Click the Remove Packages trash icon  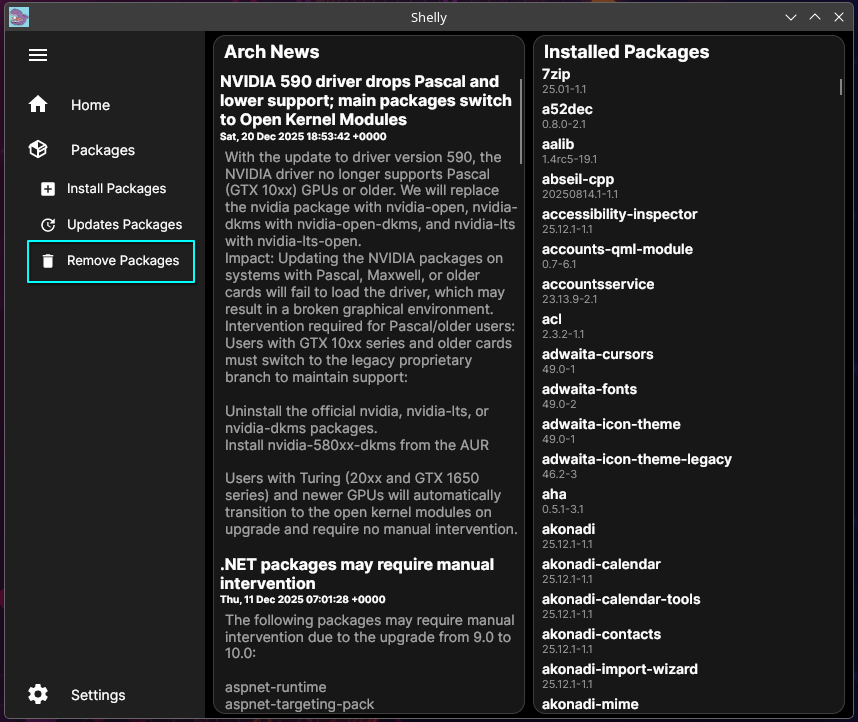click(48, 261)
